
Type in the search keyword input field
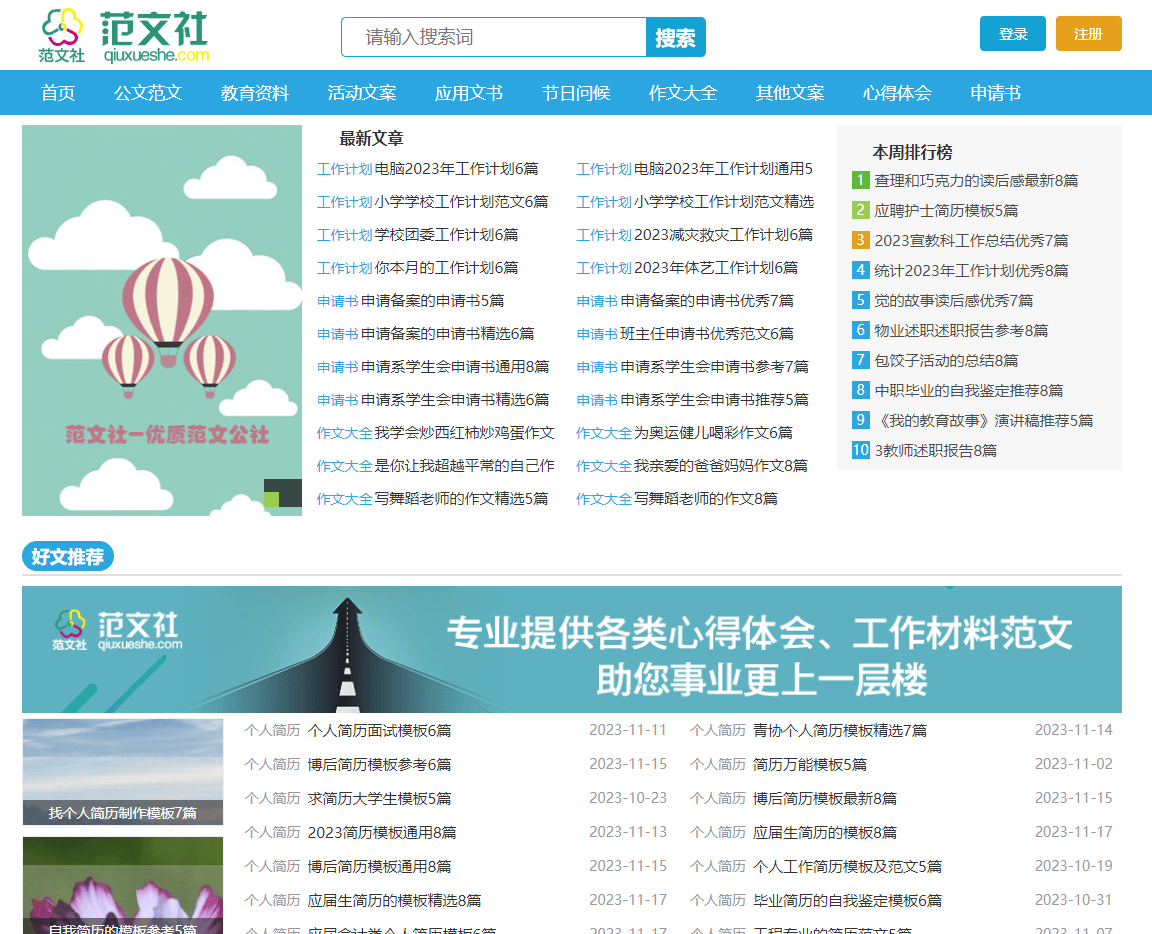(494, 38)
